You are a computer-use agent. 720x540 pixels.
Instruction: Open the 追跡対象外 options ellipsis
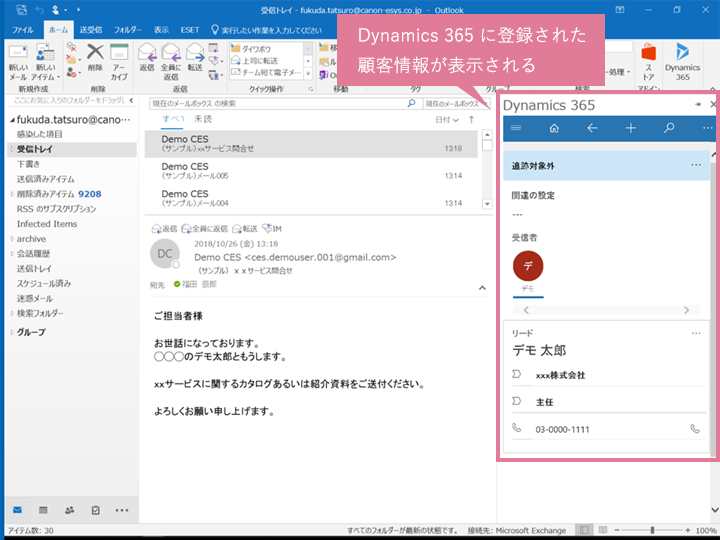[696, 165]
